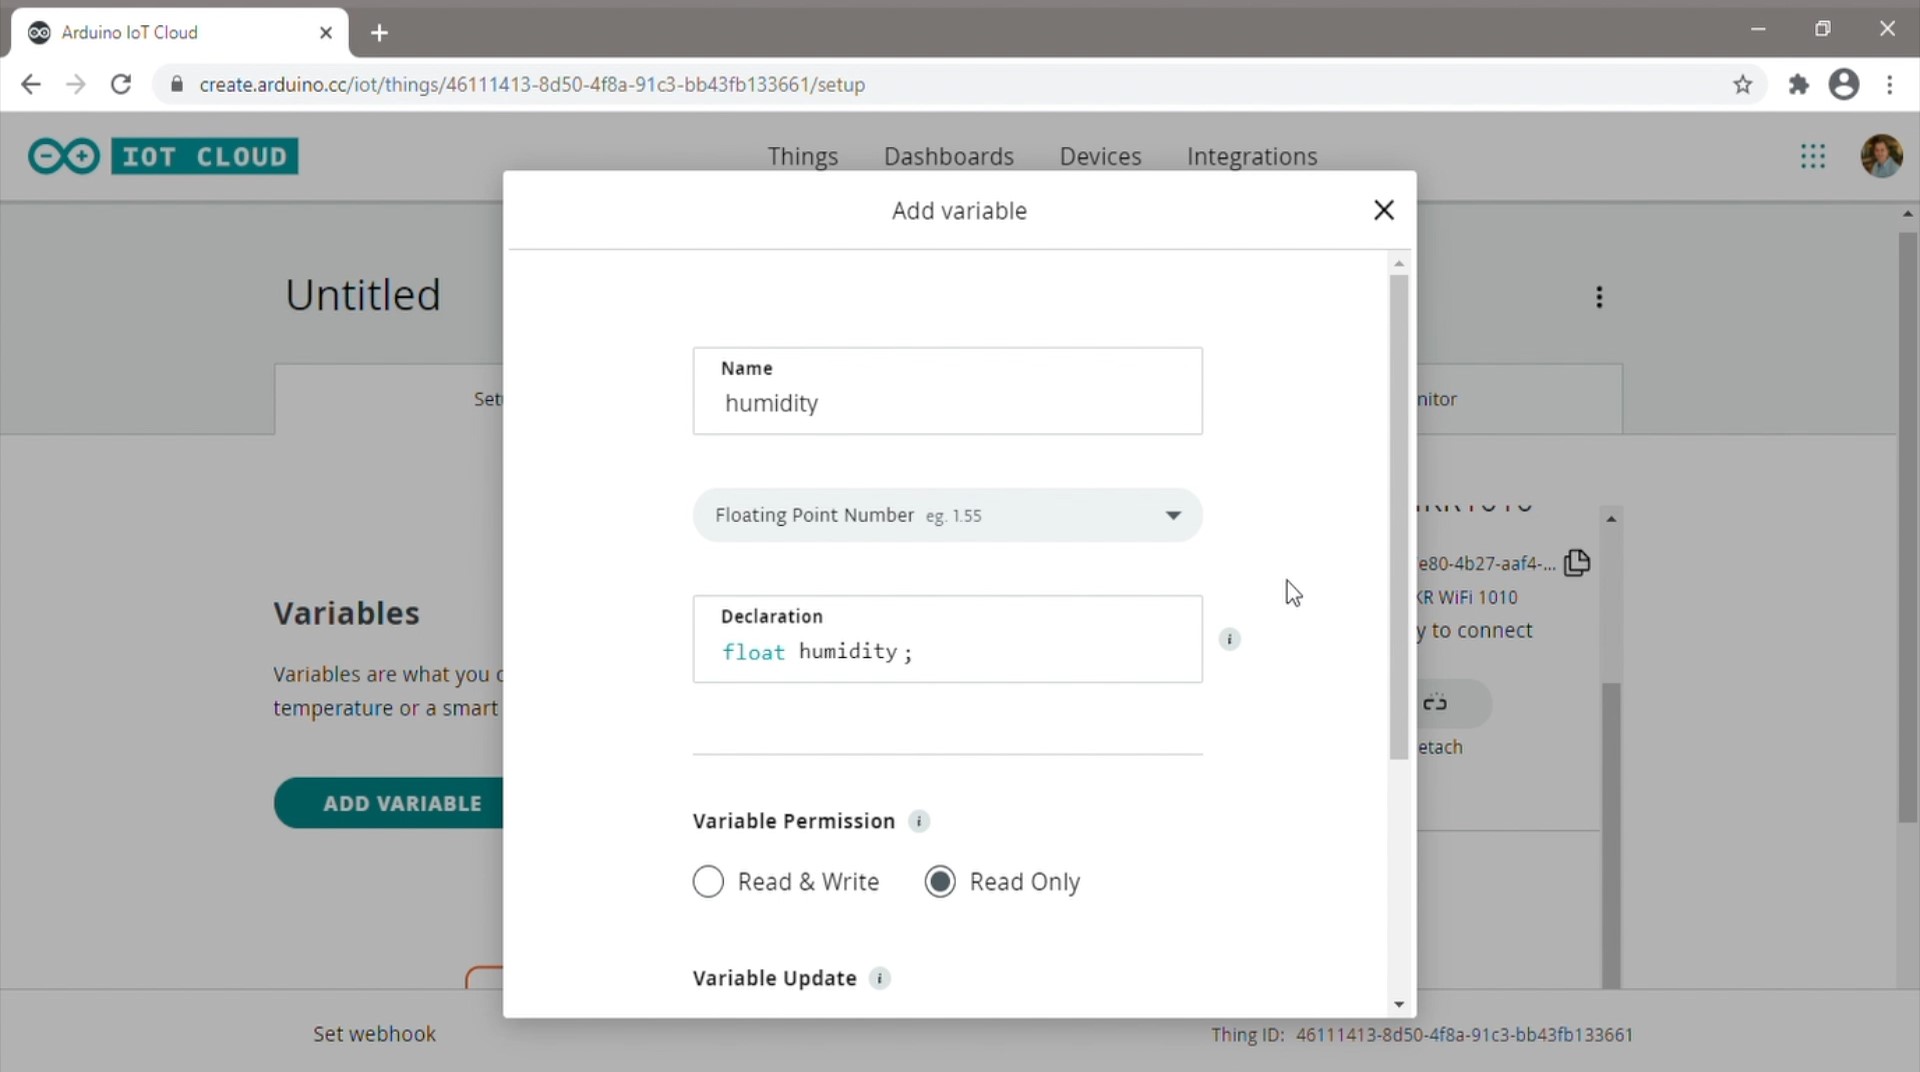Image resolution: width=1920 pixels, height=1072 pixels.
Task: Select the Read Only permission
Action: pos(940,882)
